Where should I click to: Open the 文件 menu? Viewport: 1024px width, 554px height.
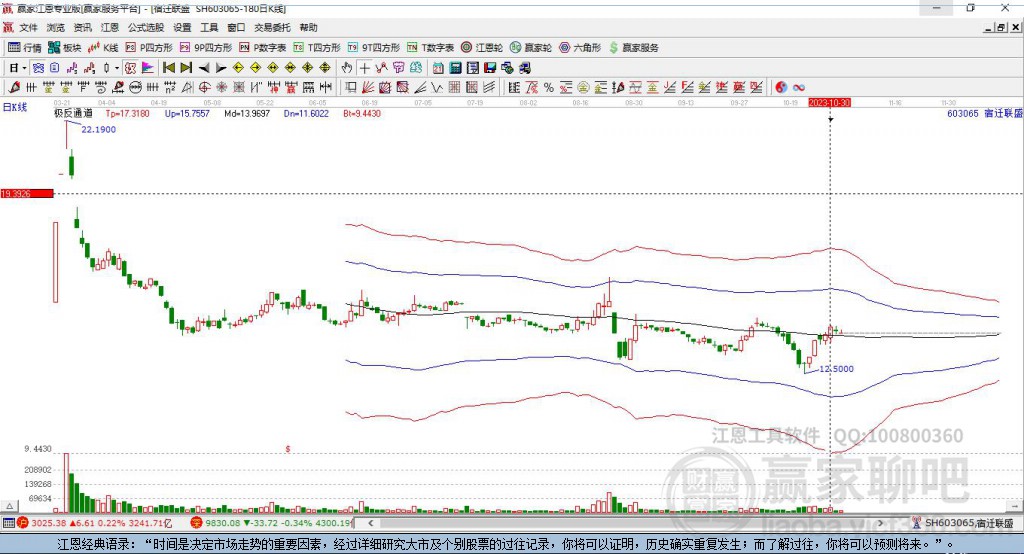coord(28,27)
